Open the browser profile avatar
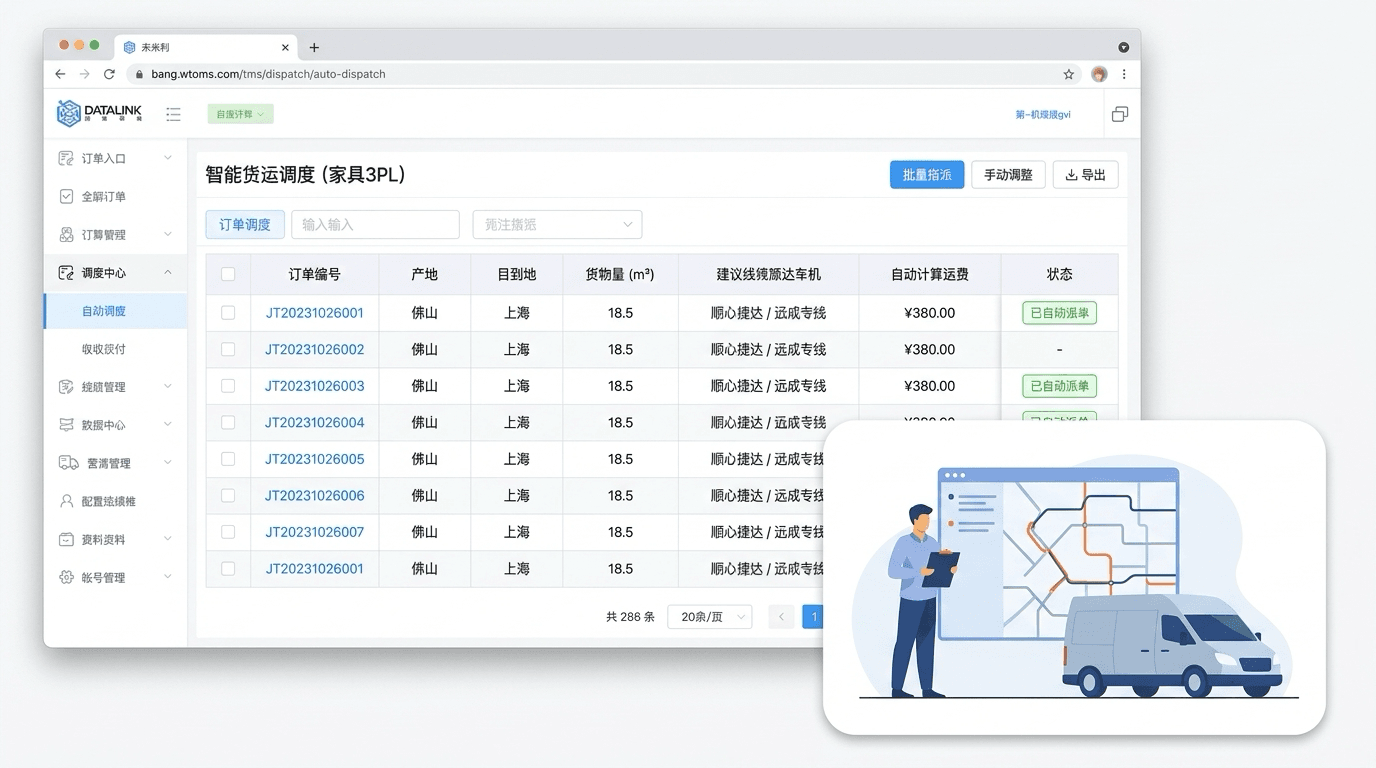Viewport: 1376px width, 768px height. pos(1099,74)
